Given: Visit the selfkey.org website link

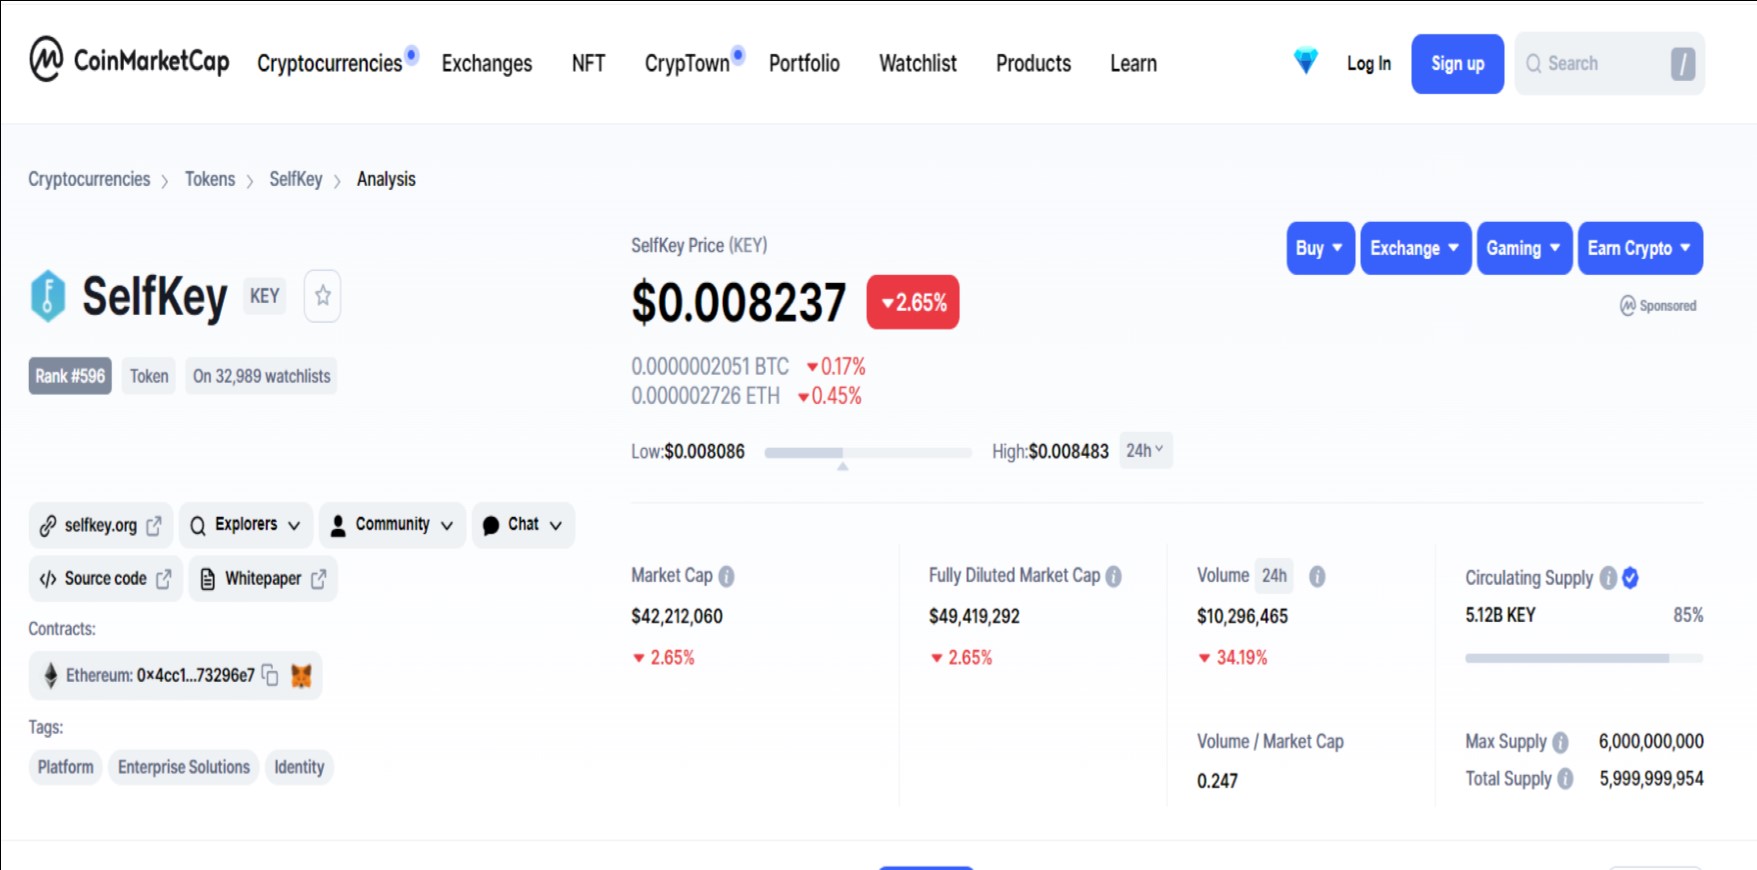Looking at the screenshot, I should click(101, 525).
